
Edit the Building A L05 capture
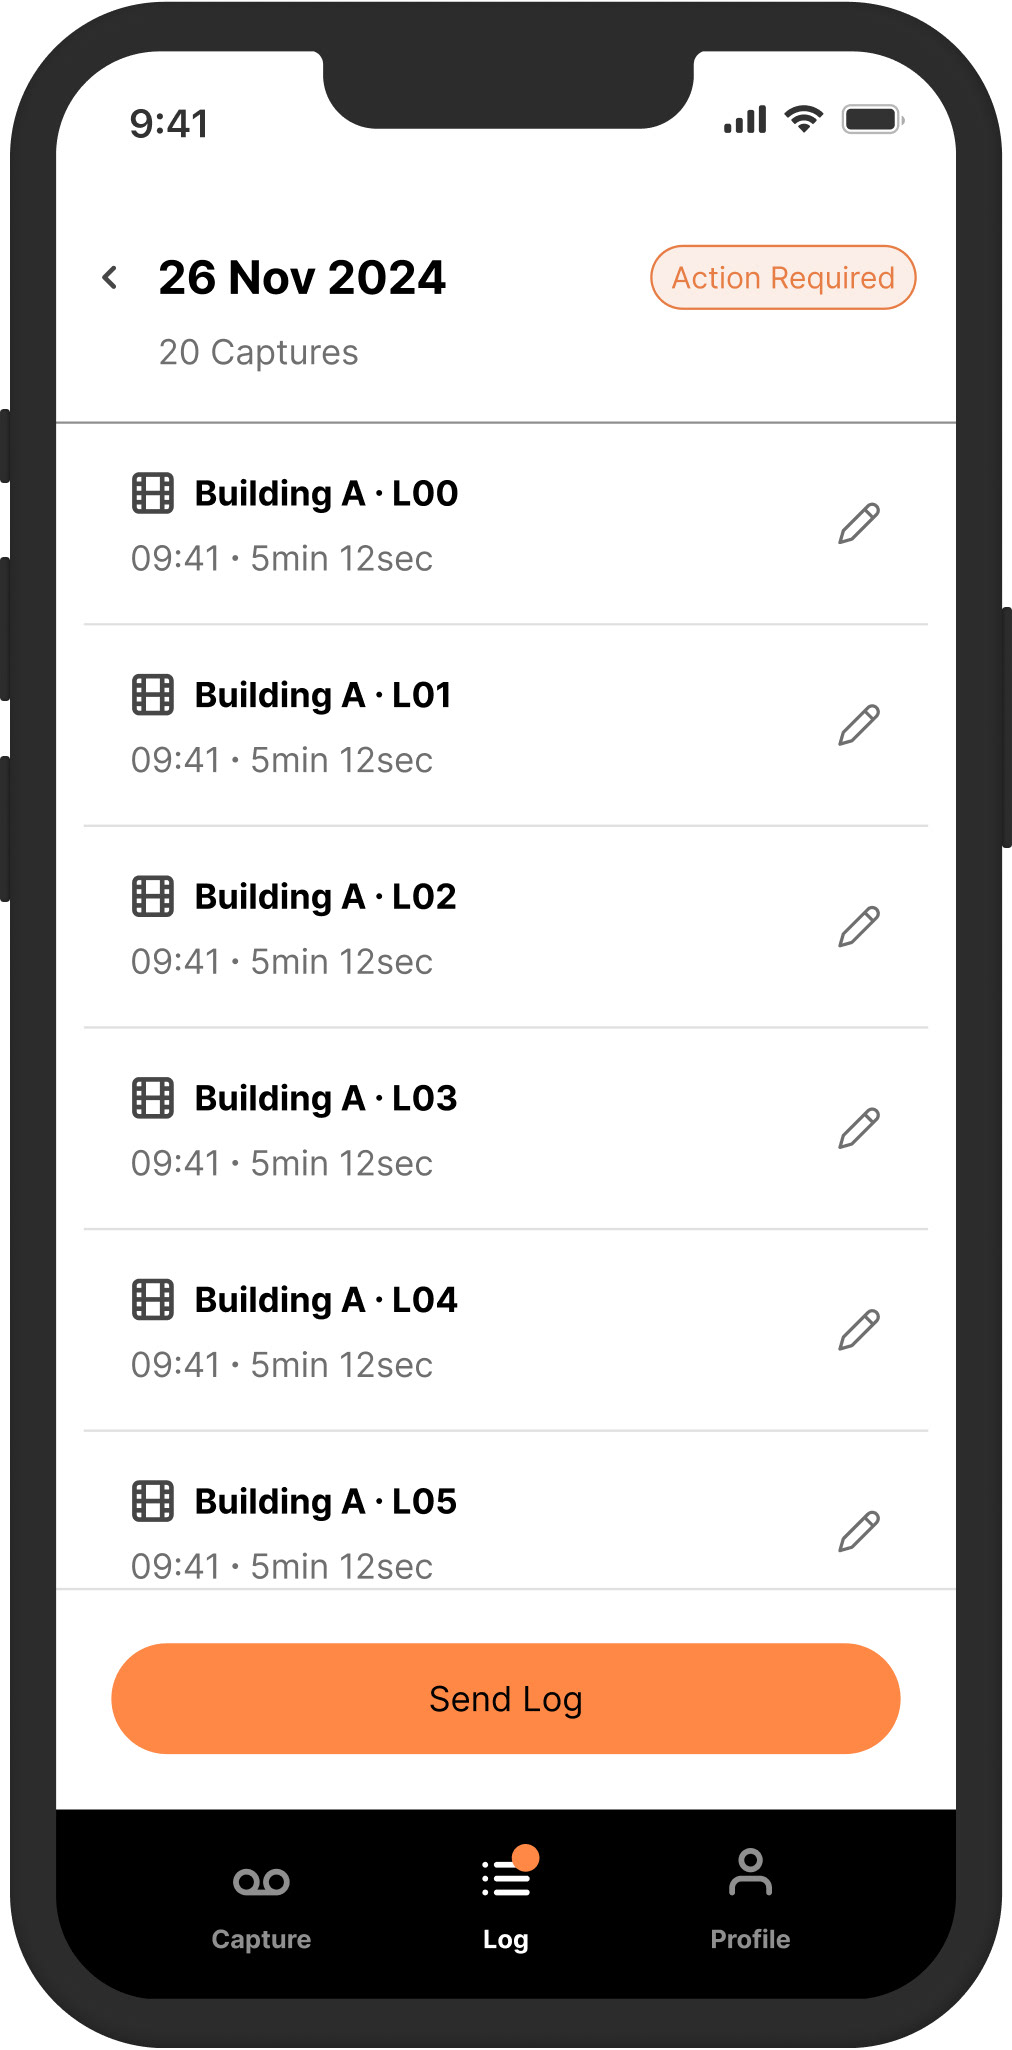(x=858, y=1532)
